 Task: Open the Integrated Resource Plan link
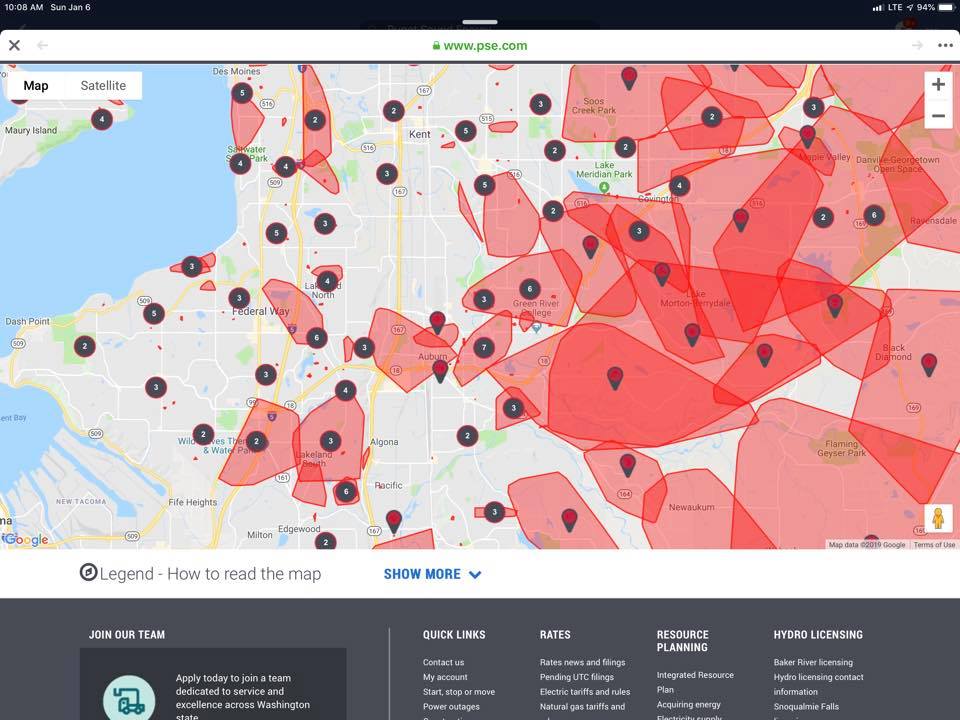pos(695,682)
